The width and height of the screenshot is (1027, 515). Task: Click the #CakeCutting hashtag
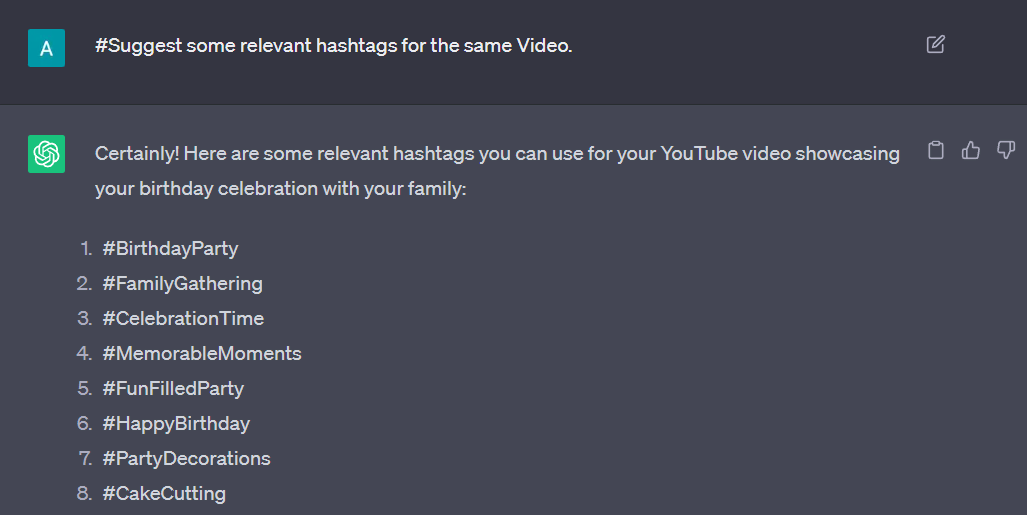[164, 493]
